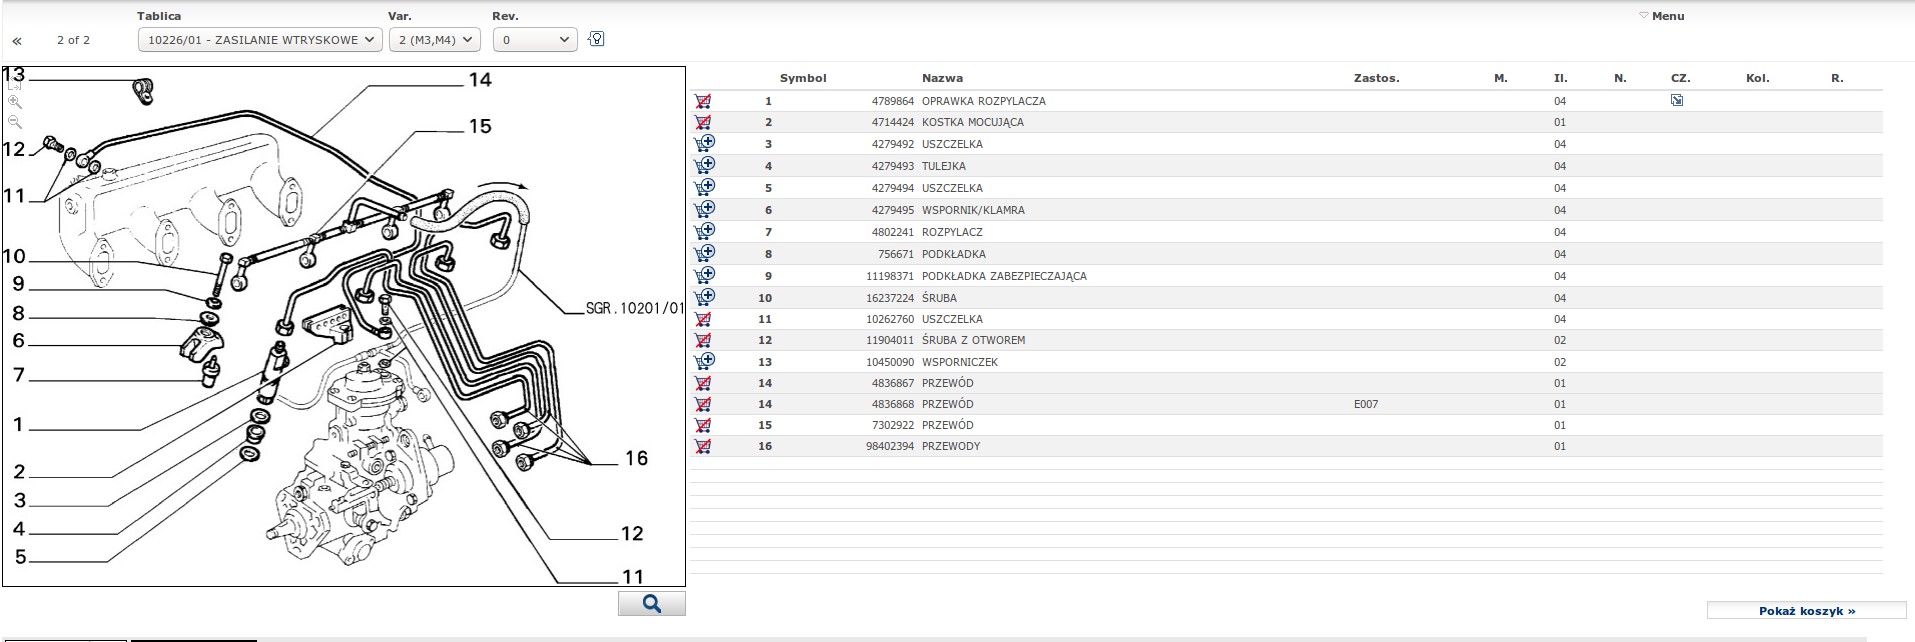The image size is (1915, 642).
Task: Add ROZPYLACZ 4802241 to cart
Action: click(x=704, y=231)
